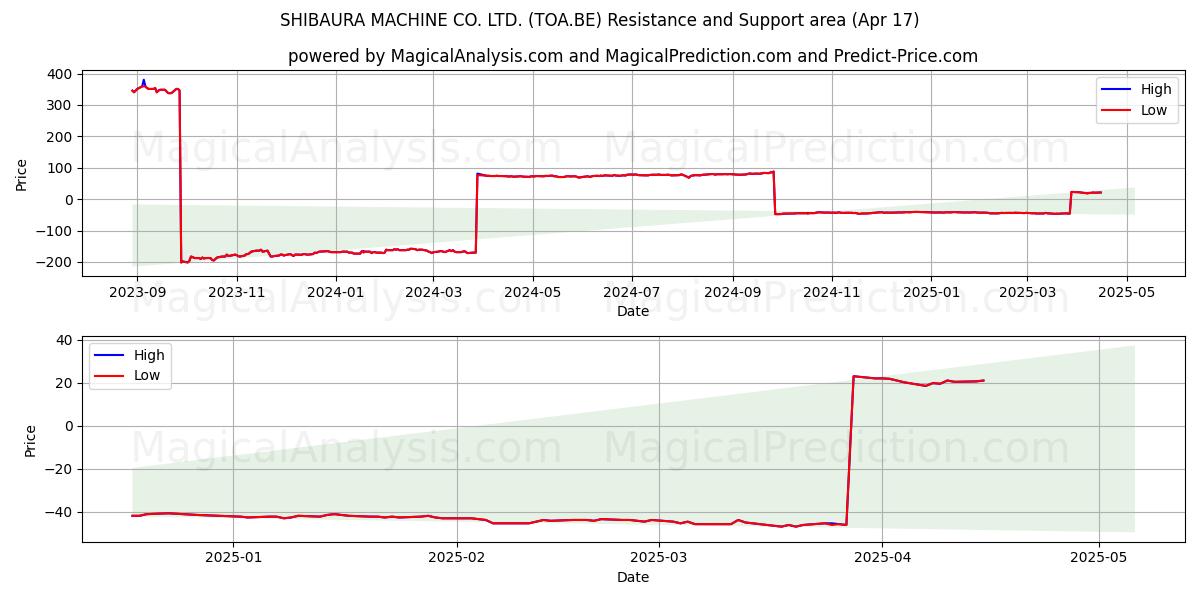Click the bottom chart 'Price' axis label

tap(30, 441)
